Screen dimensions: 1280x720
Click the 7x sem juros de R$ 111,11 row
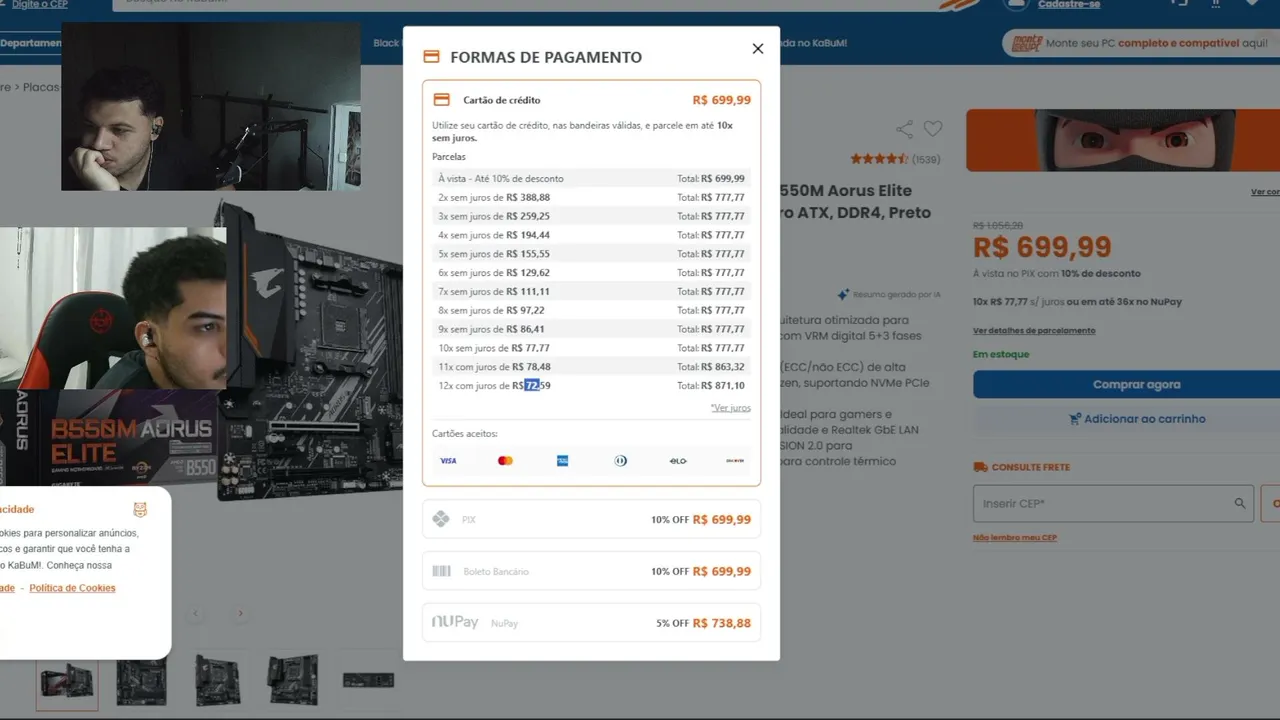[x=592, y=292]
